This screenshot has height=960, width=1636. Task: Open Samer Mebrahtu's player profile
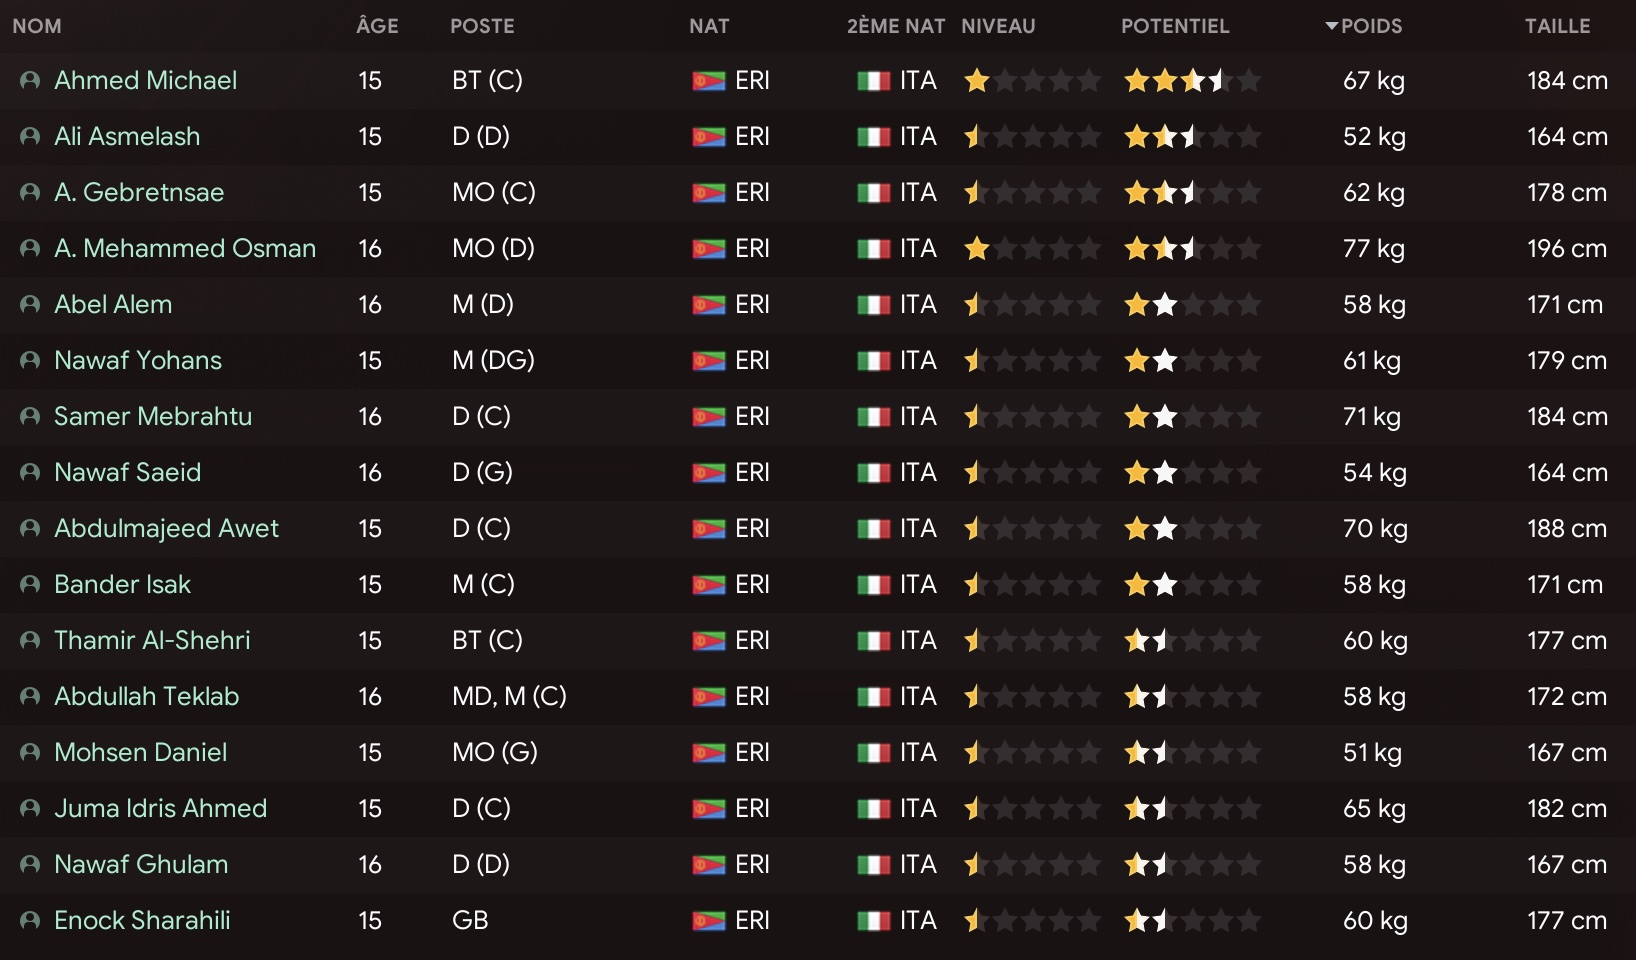click(153, 416)
